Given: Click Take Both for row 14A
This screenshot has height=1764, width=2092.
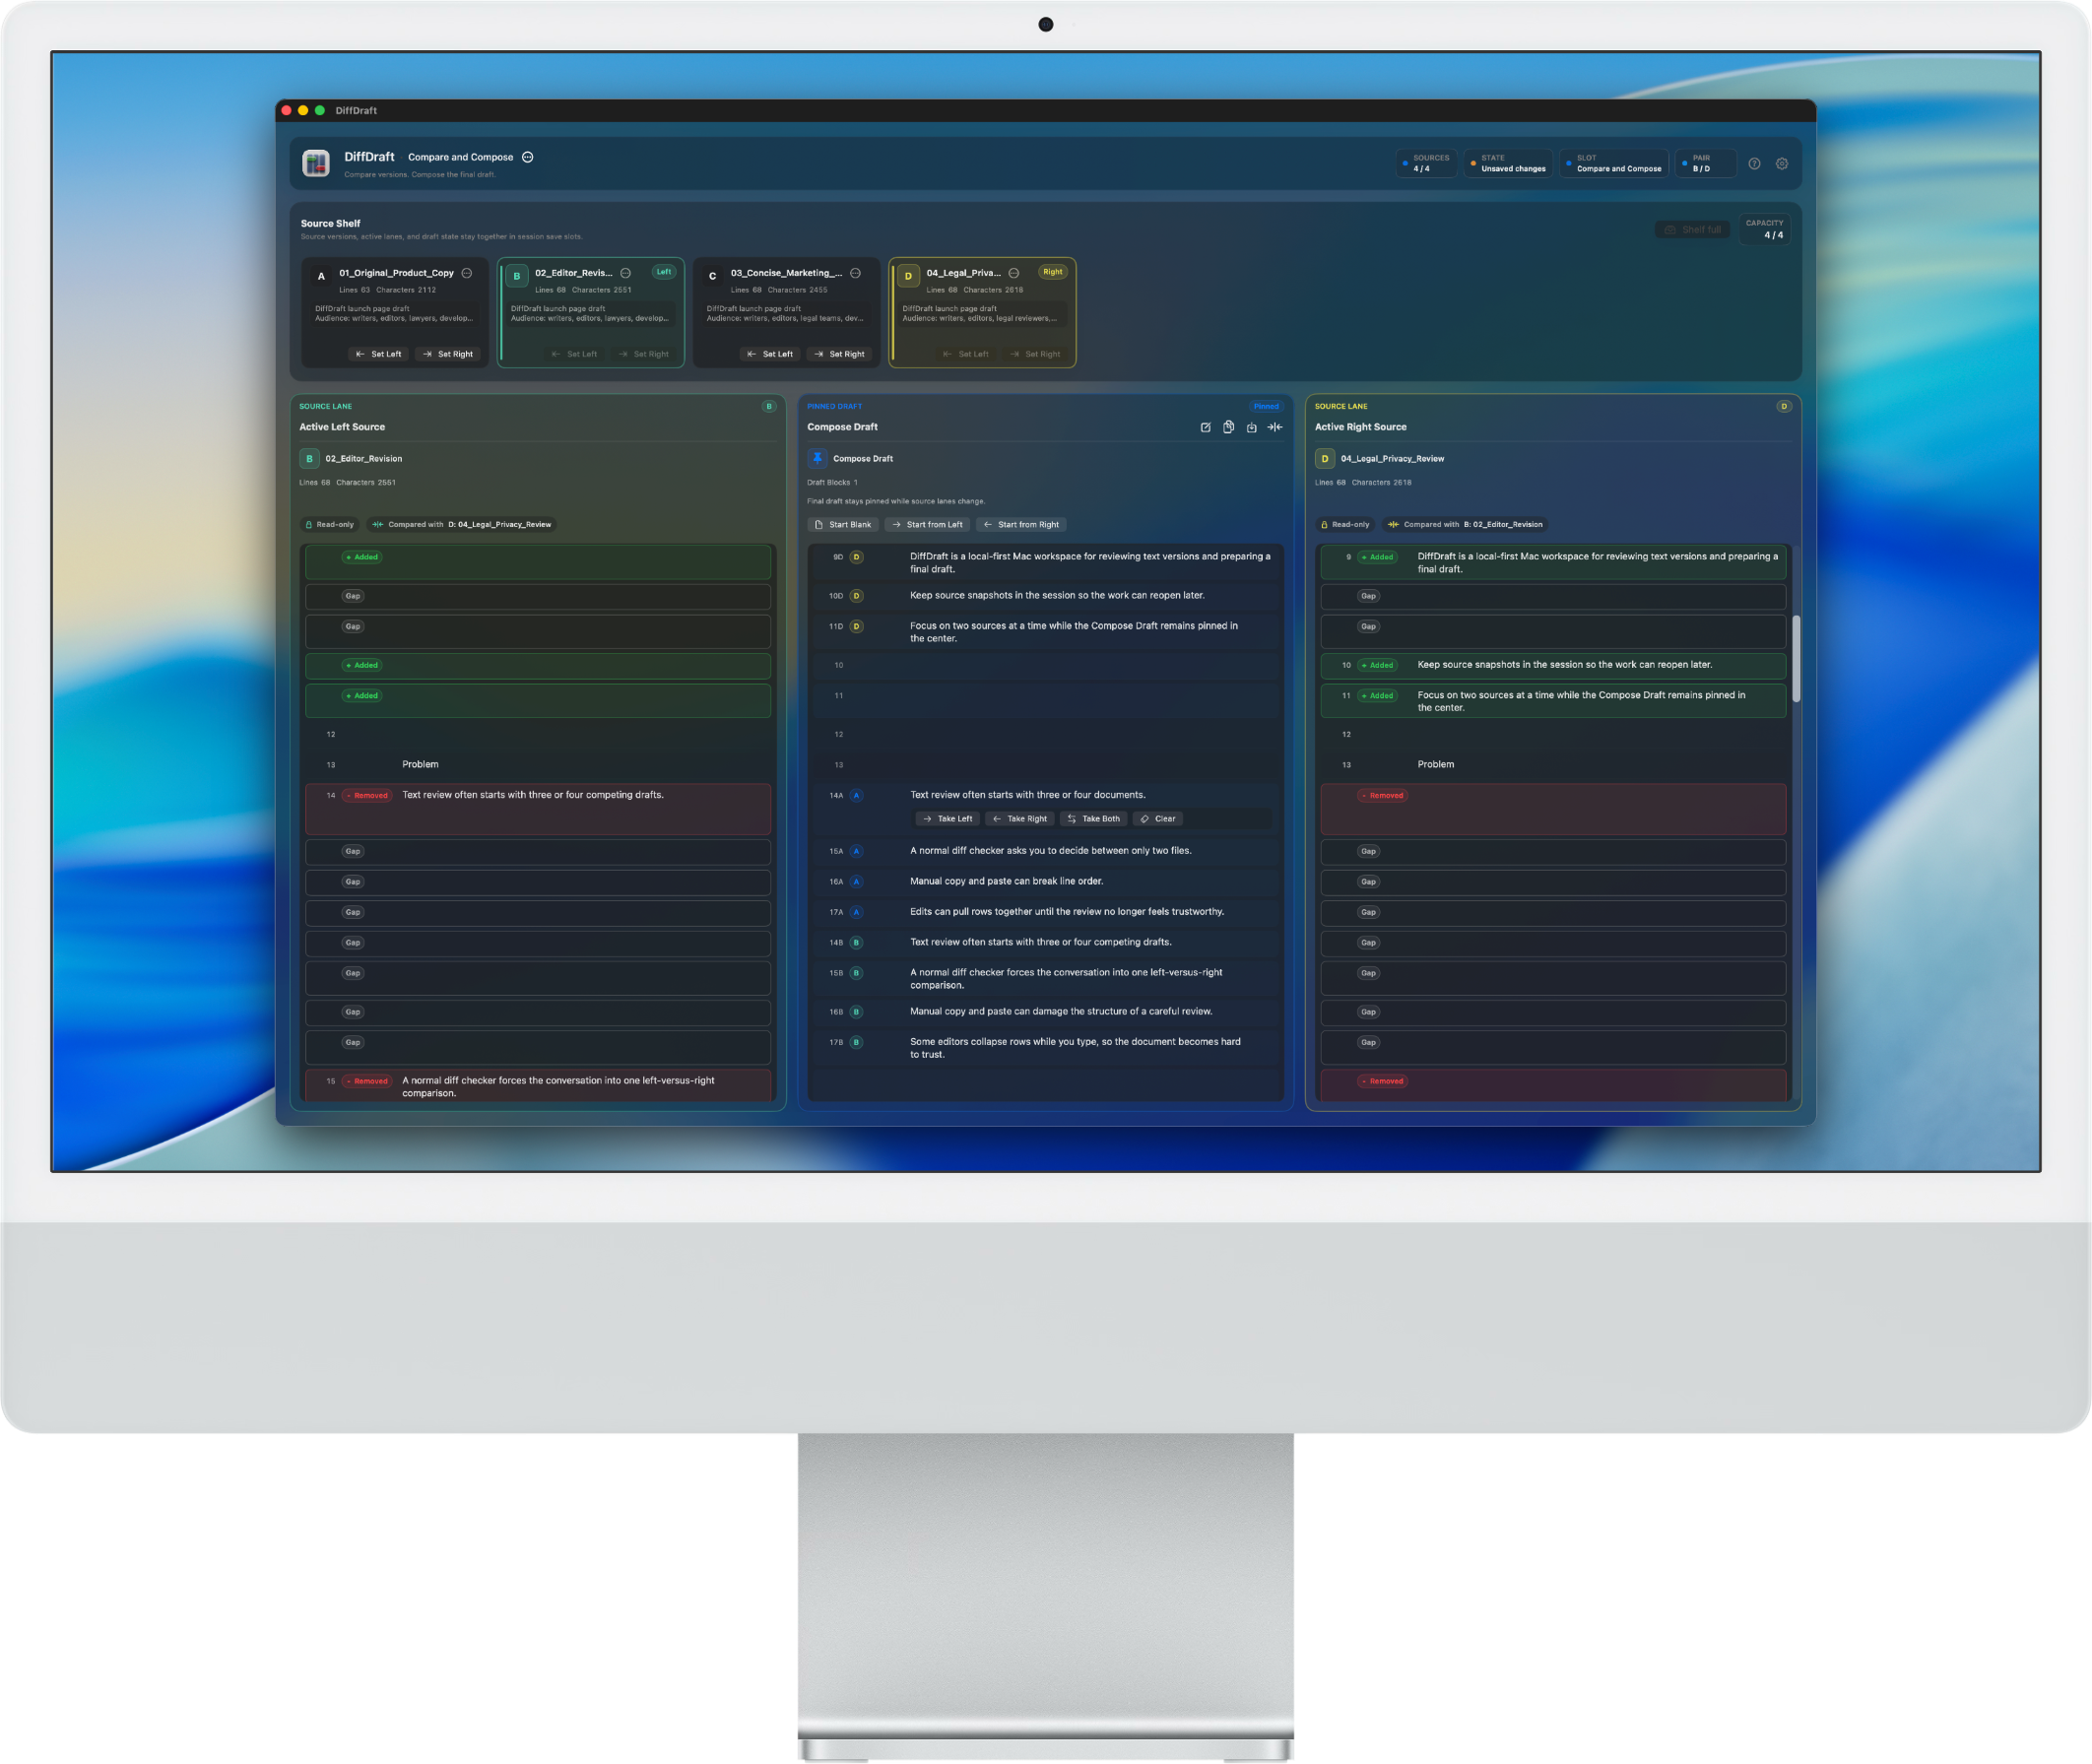Looking at the screenshot, I should point(1094,819).
